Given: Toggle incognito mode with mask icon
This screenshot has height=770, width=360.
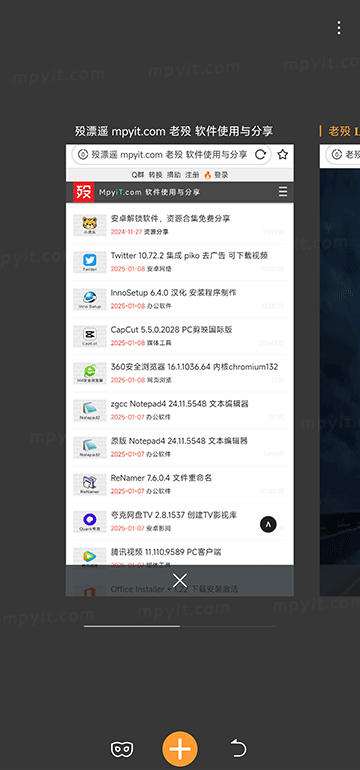Looking at the screenshot, I should [122, 749].
